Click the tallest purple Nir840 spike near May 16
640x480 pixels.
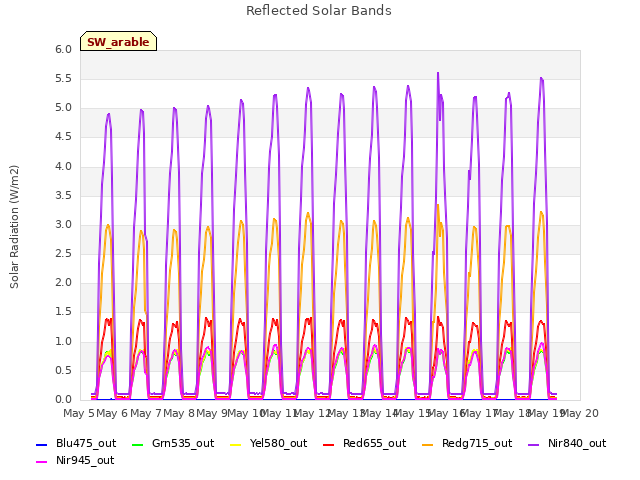(x=438, y=75)
